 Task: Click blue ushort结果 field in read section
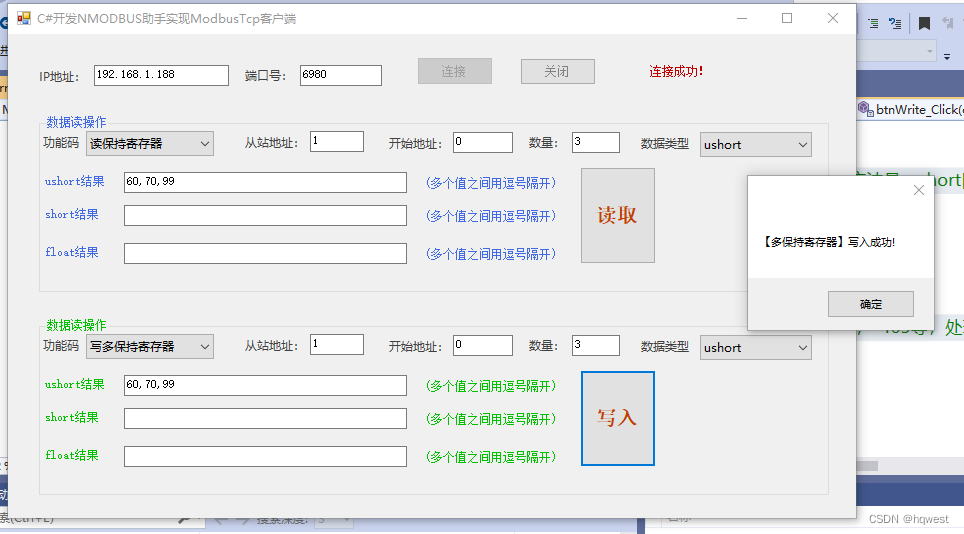(x=265, y=183)
